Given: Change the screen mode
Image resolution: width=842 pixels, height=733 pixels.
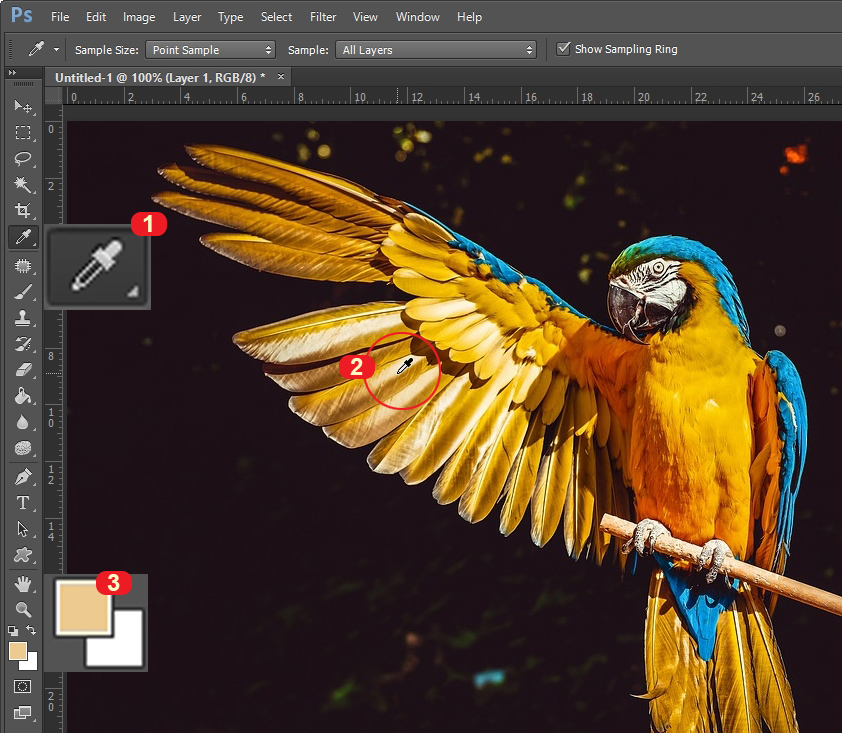Looking at the screenshot, I should (x=23, y=713).
